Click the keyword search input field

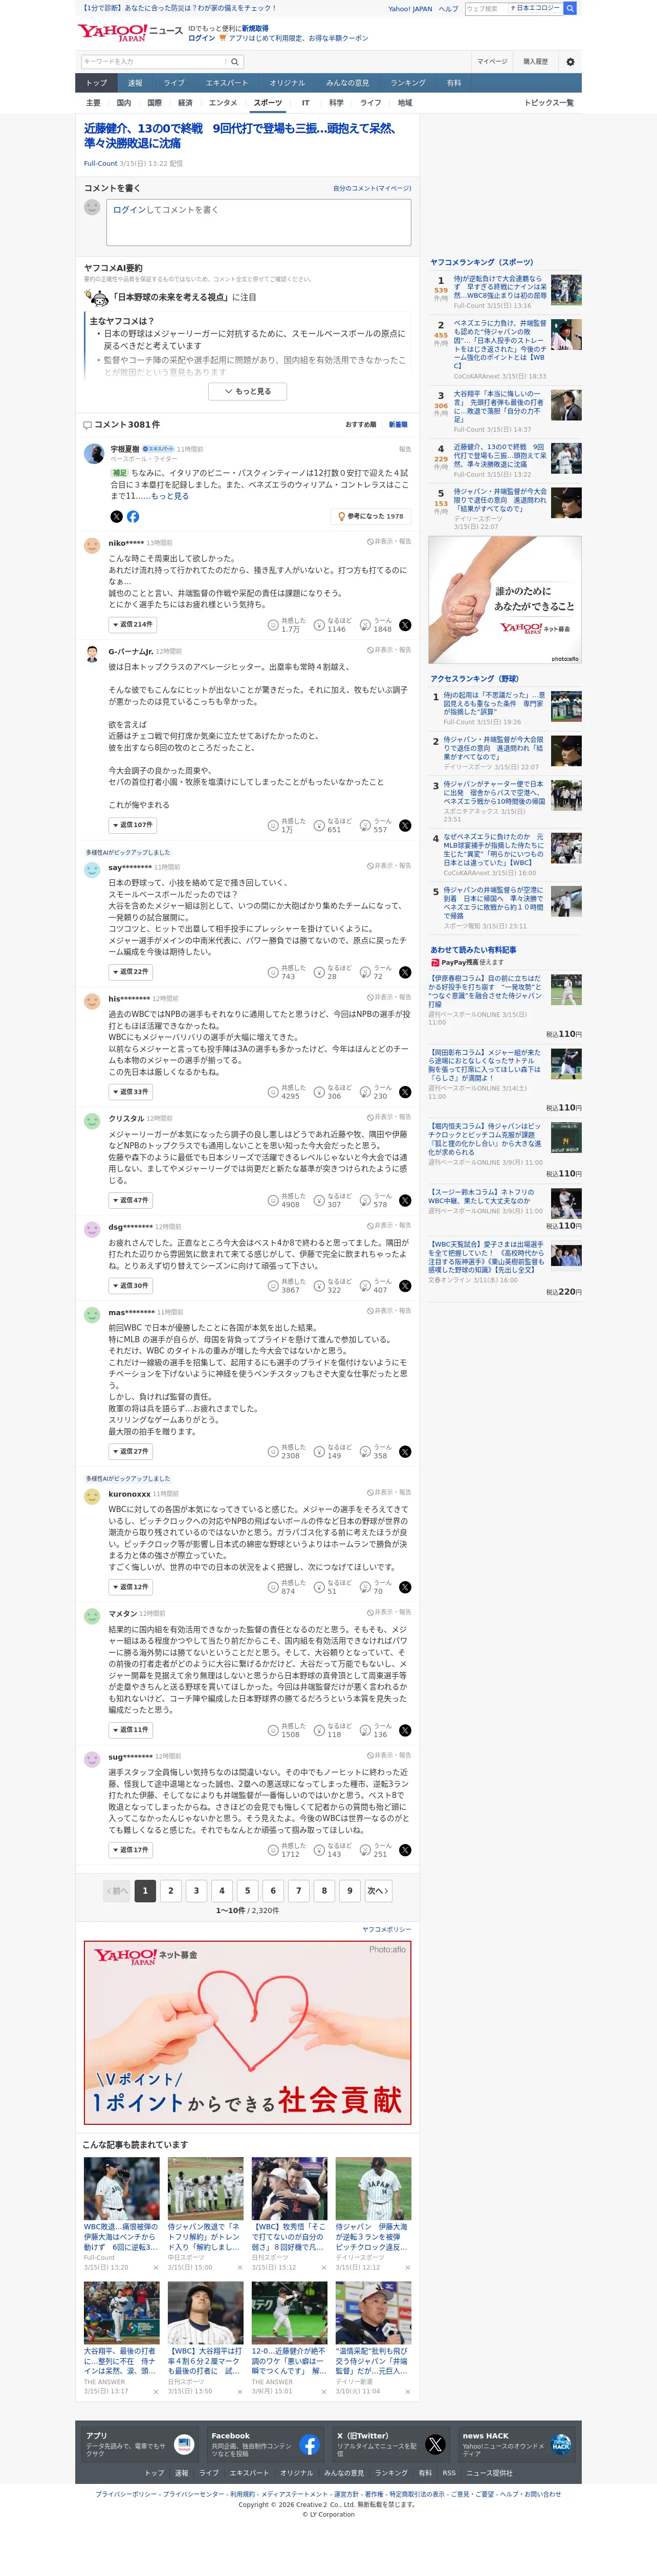click(154, 62)
